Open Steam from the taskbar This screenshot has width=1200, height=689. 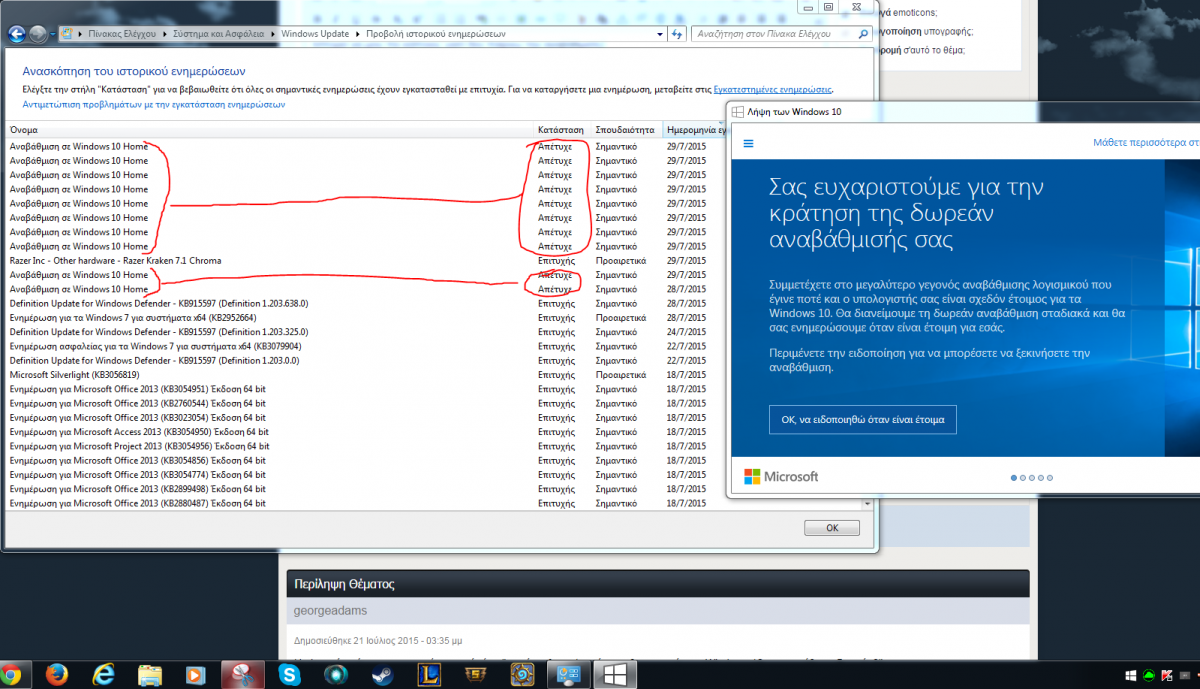[382, 674]
